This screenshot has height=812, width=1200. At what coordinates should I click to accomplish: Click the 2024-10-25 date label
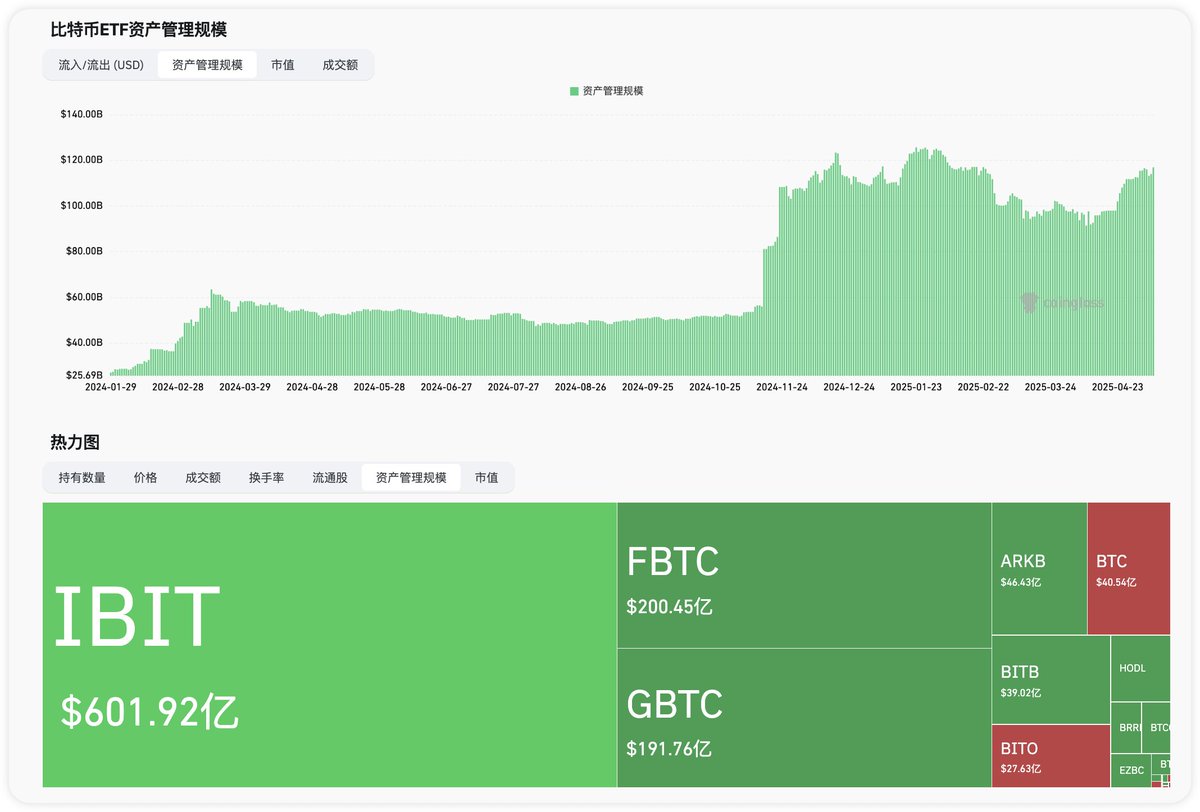click(714, 386)
